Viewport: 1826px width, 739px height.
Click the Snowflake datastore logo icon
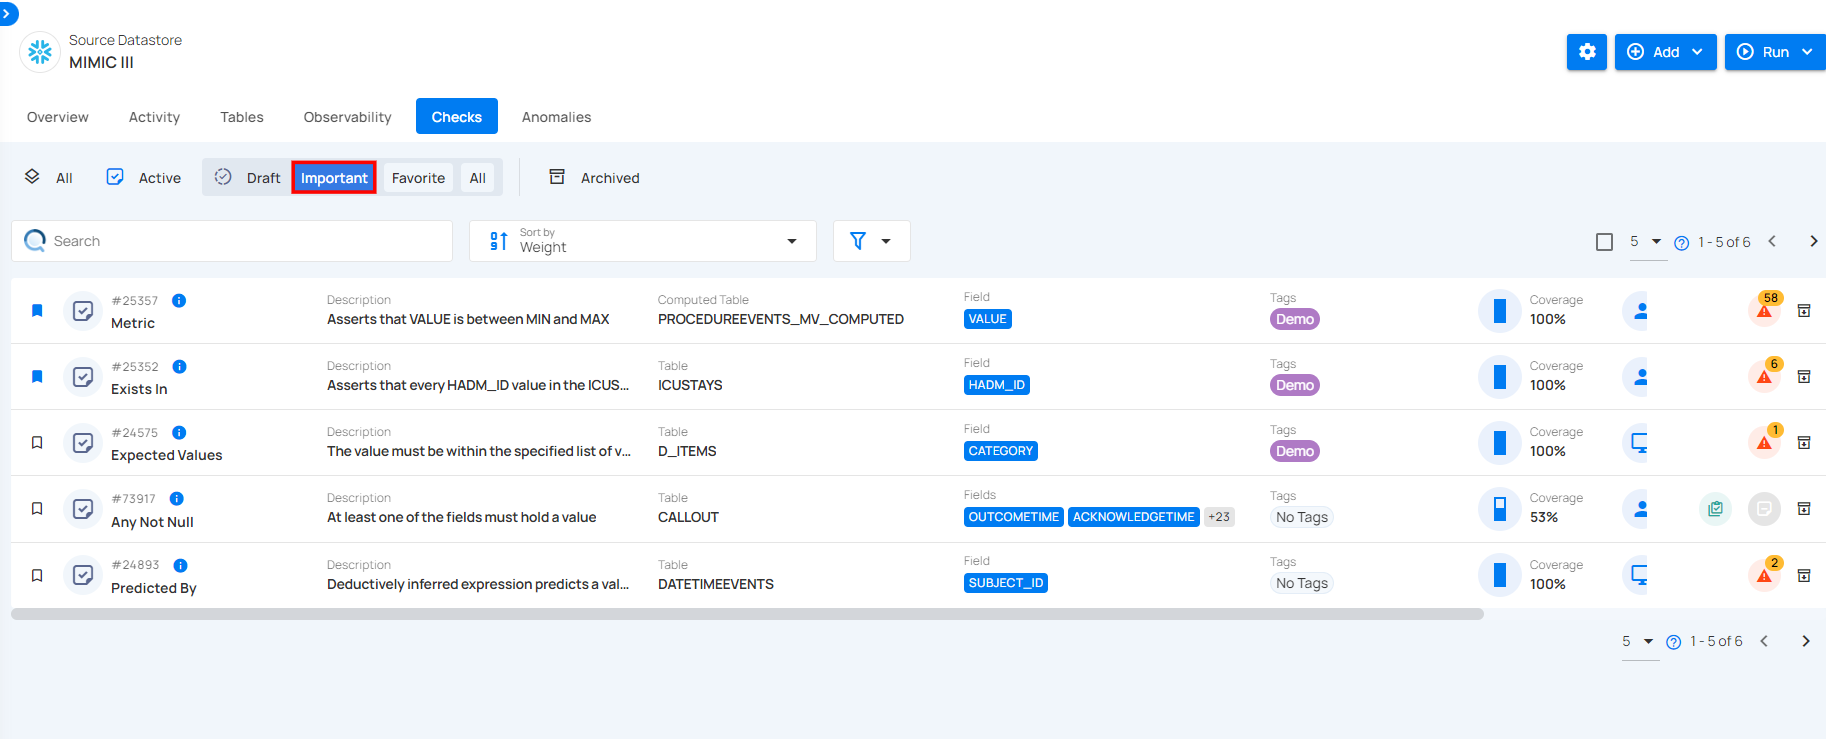pos(40,52)
